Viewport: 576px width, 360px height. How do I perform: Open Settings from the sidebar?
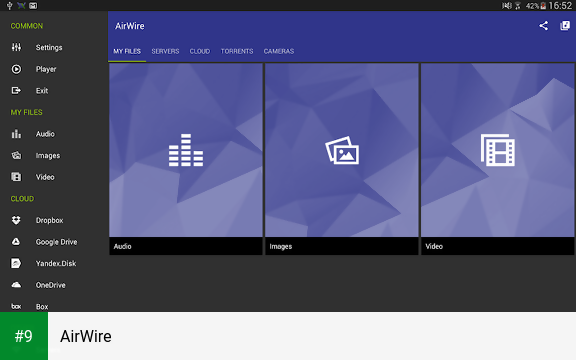point(54,47)
